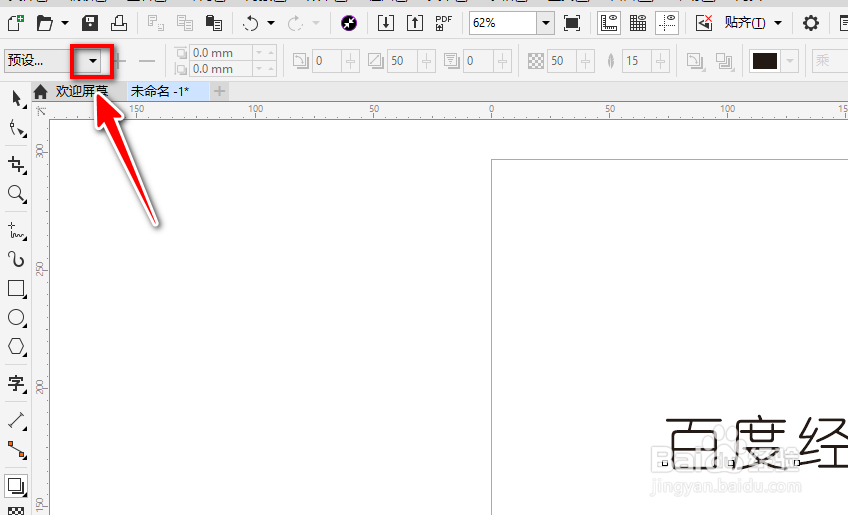Viewport: 848px width, 515px height.
Task: Click the upper 0.0 mm shadow offset field
Action: (x=221, y=52)
